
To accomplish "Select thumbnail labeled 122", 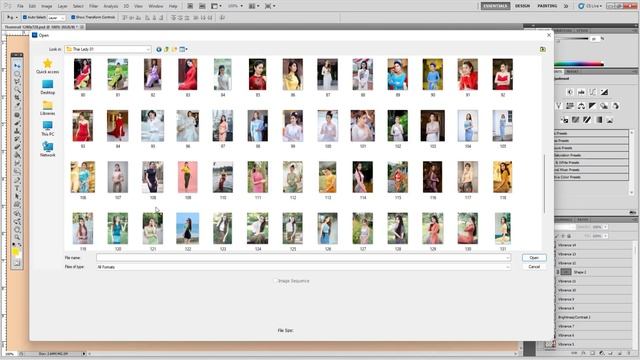I will click(188, 231).
